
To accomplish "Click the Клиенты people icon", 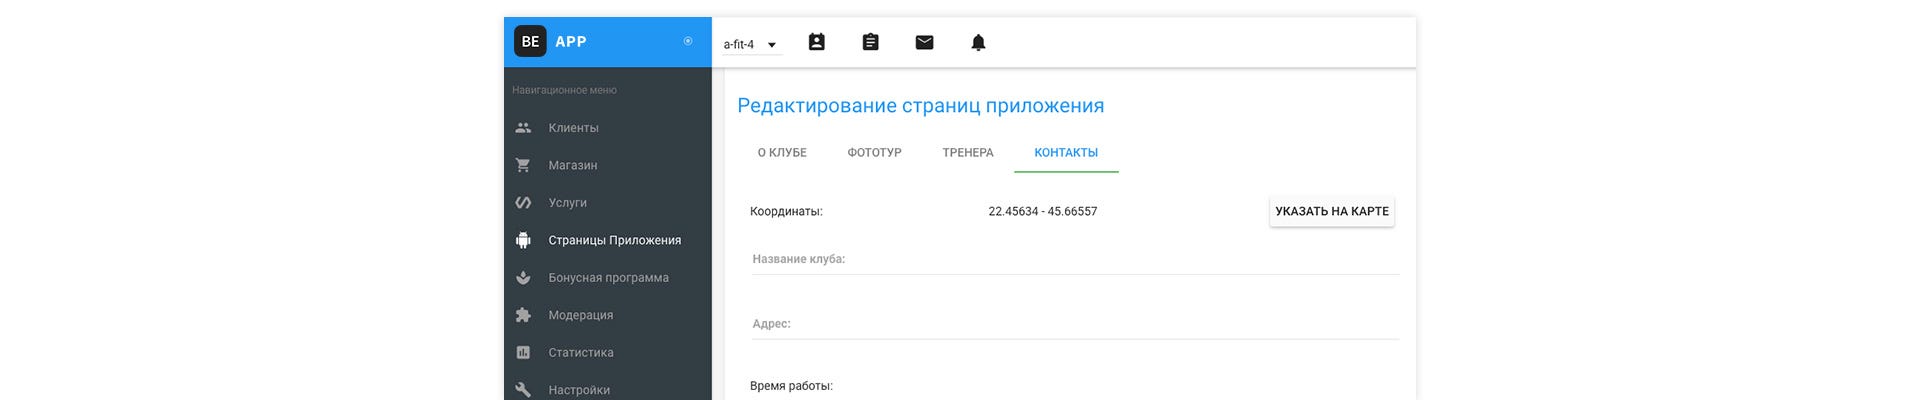I will (x=523, y=128).
